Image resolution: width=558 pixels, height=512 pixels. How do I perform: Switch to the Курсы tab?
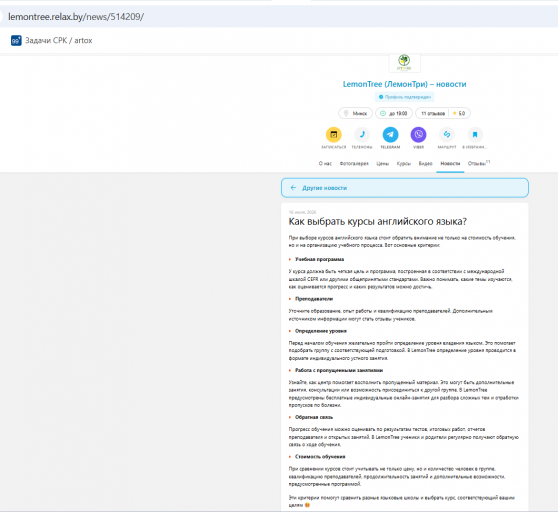coord(404,163)
